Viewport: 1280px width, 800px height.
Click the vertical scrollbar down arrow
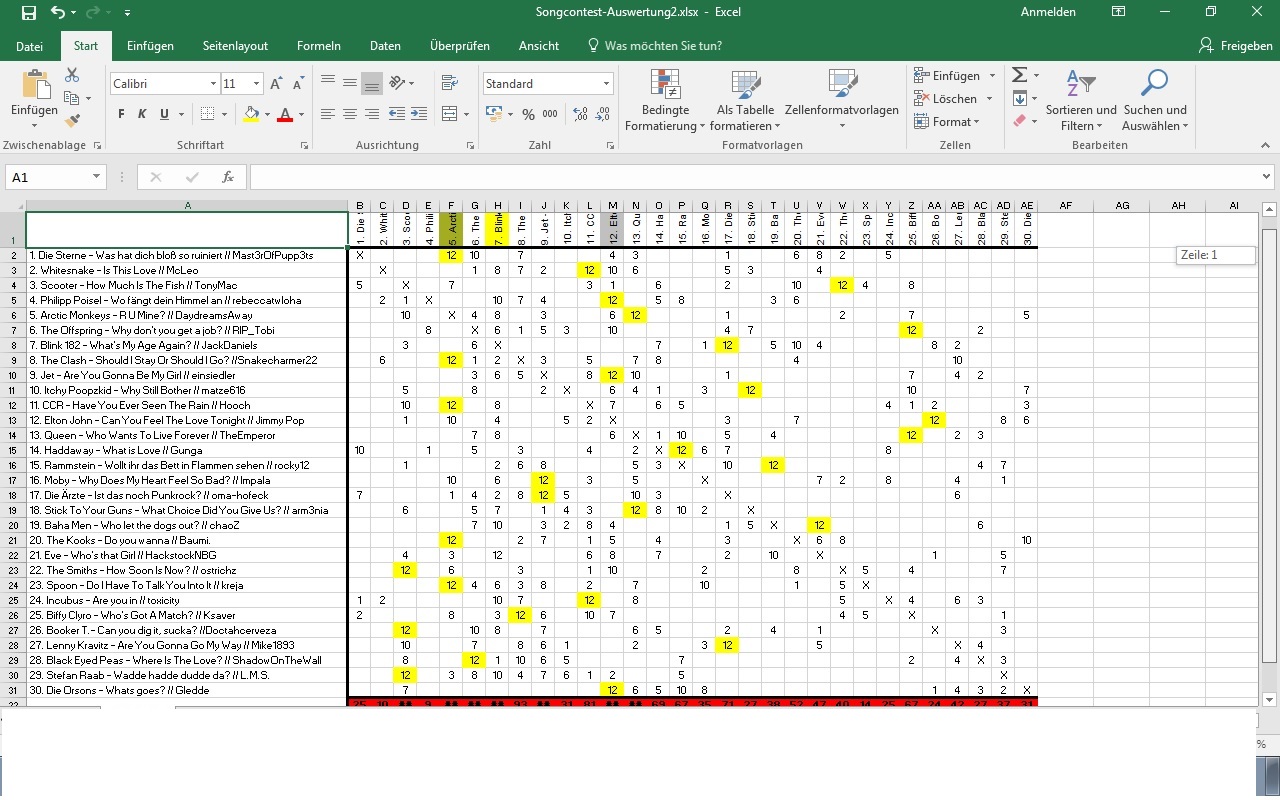click(x=1270, y=699)
